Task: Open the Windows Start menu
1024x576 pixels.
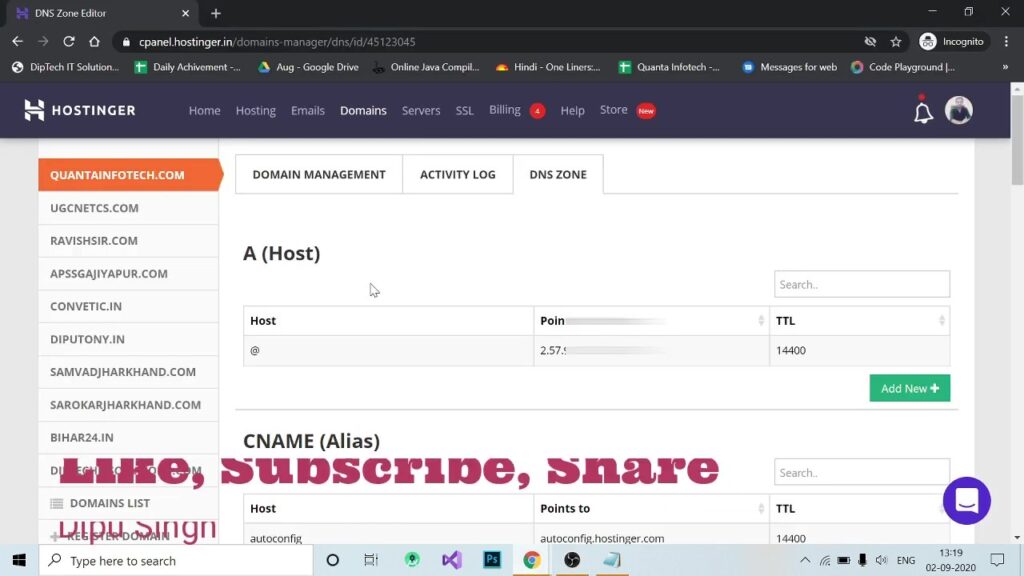Action: (x=19, y=560)
